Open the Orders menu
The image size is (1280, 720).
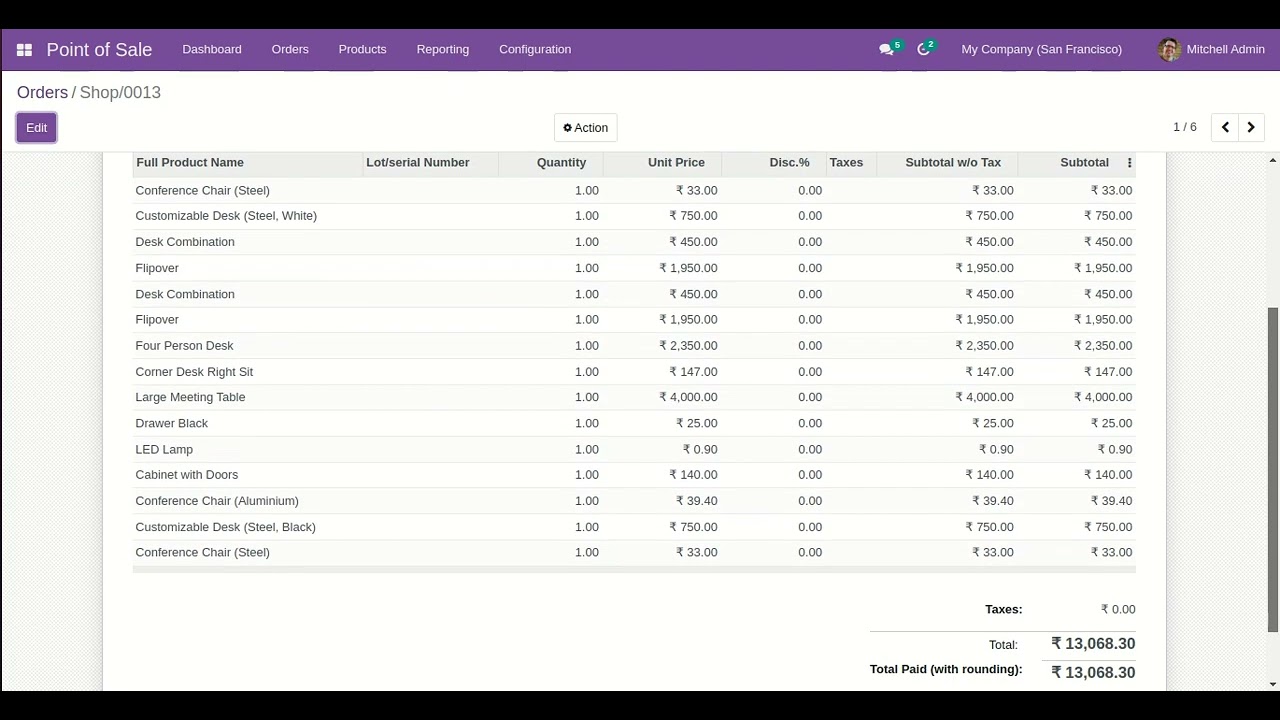(290, 49)
